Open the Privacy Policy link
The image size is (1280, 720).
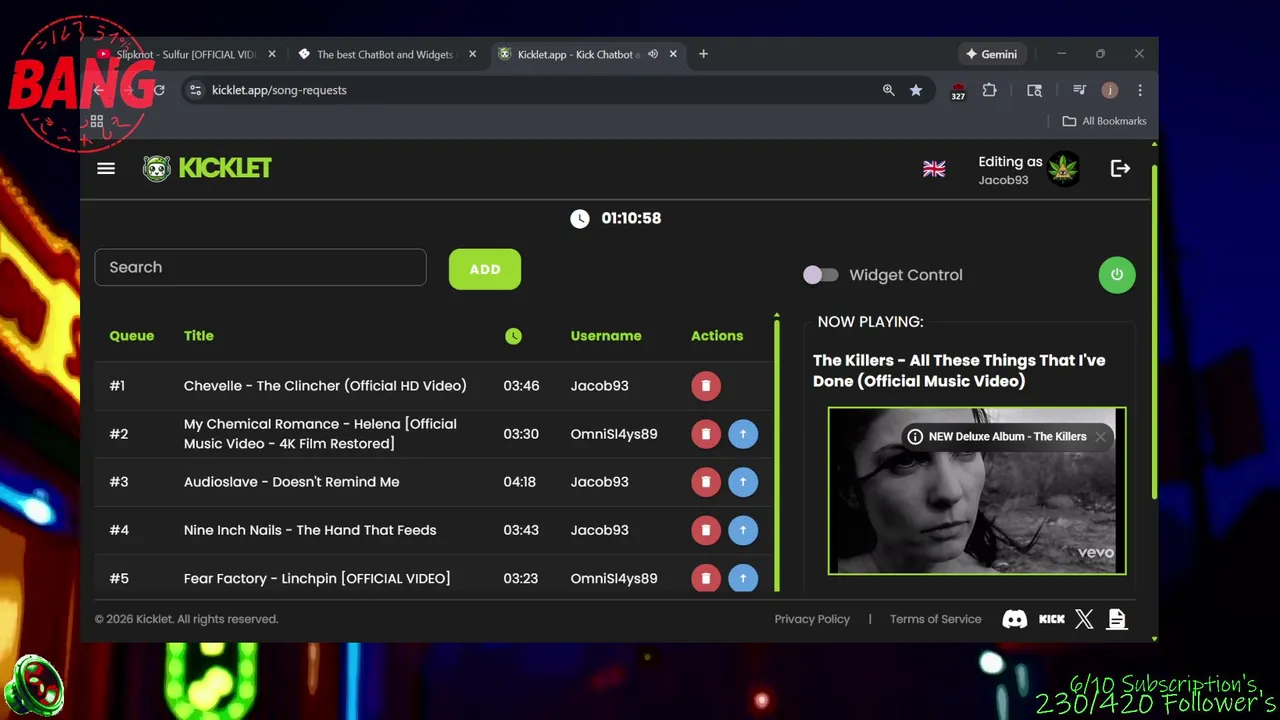(812, 619)
